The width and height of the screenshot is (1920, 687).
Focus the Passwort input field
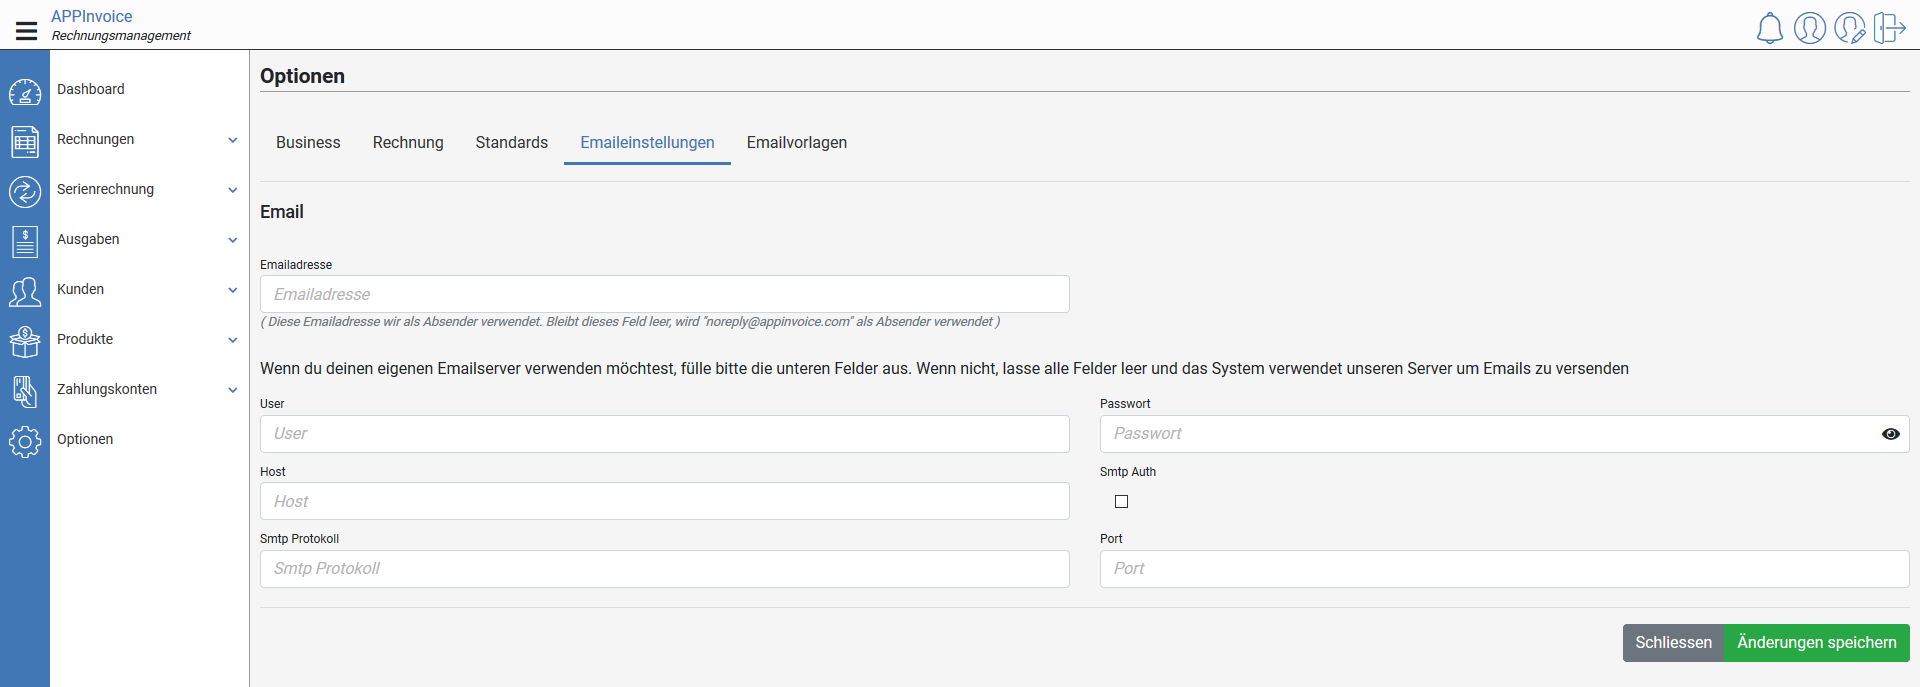pos(1504,434)
